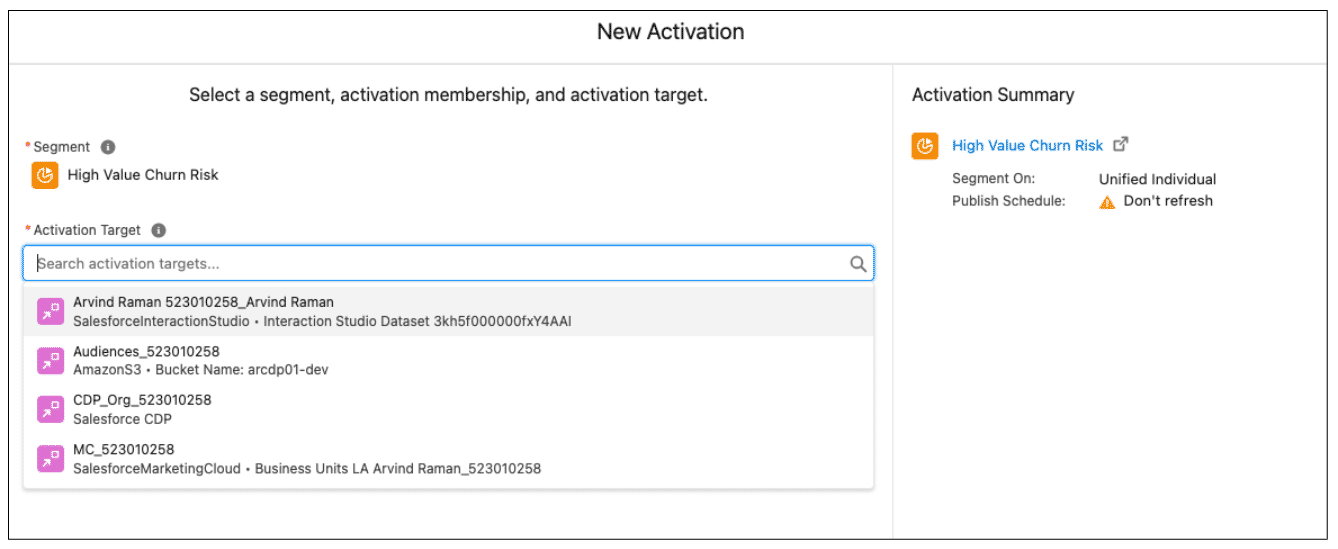This screenshot has width=1338, height=549.
Task: Click the selected segment name High Value Churn Risk
Action: click(x=143, y=175)
